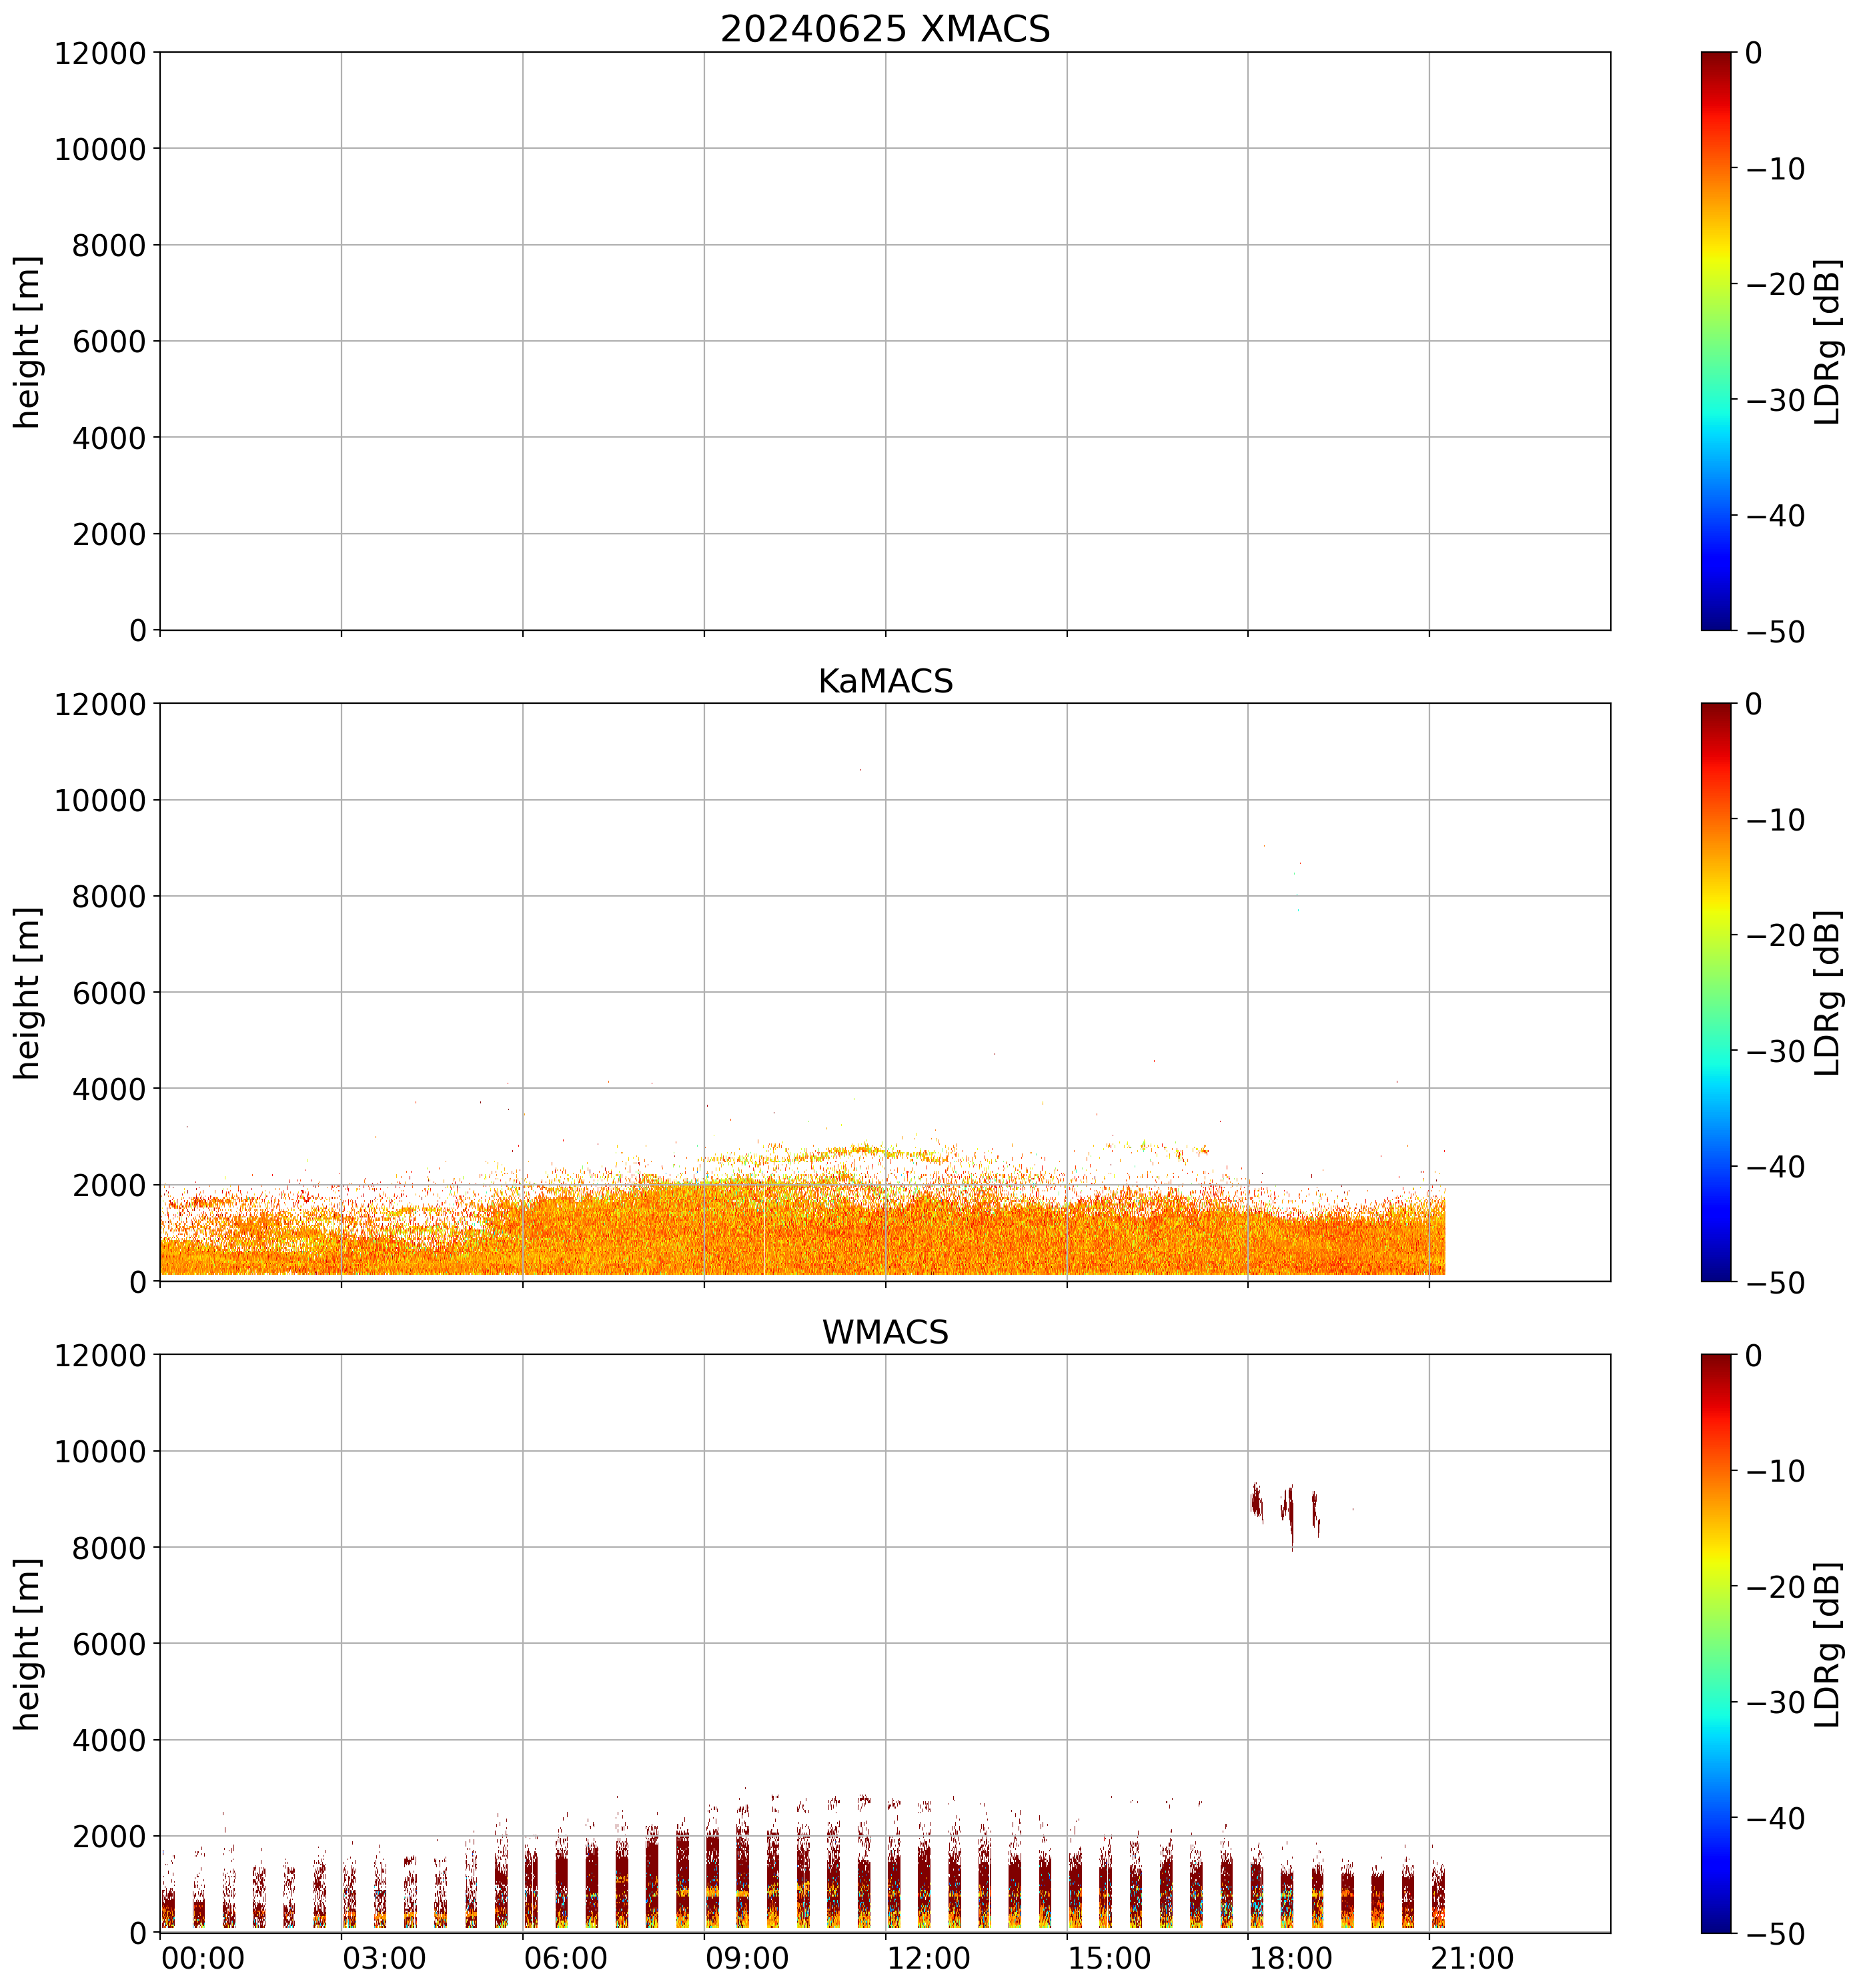Click the 18:00 time axis label
Screen dimensions: 1859x1988
1291,1958
